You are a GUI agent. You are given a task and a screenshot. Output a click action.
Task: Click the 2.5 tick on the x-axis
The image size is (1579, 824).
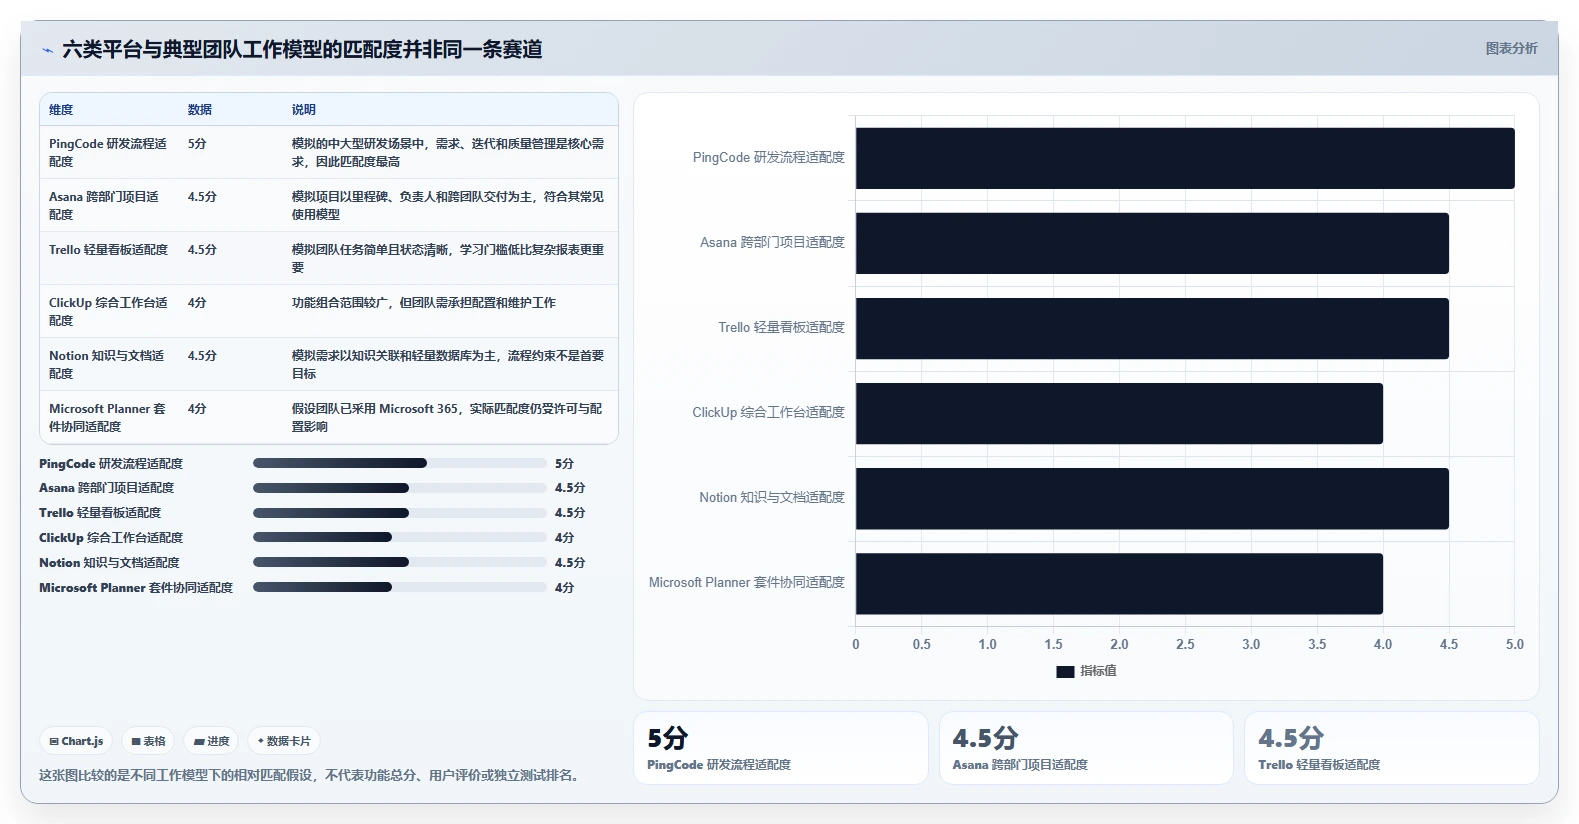[1185, 645]
